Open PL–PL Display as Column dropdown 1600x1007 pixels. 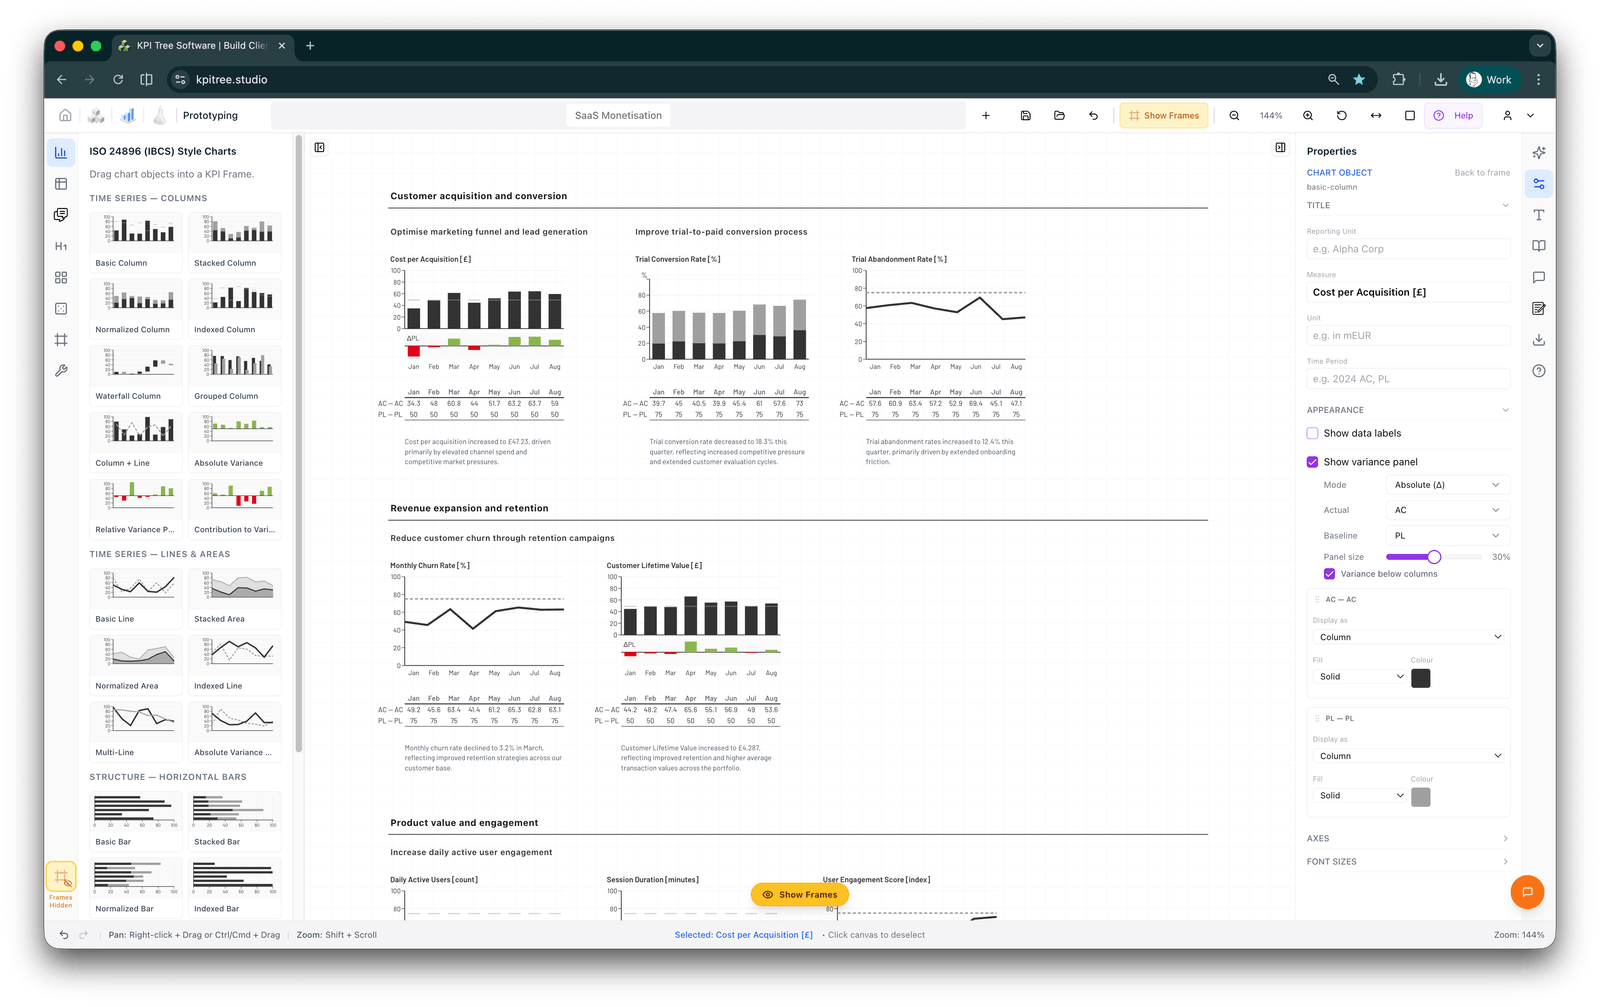1410,756
